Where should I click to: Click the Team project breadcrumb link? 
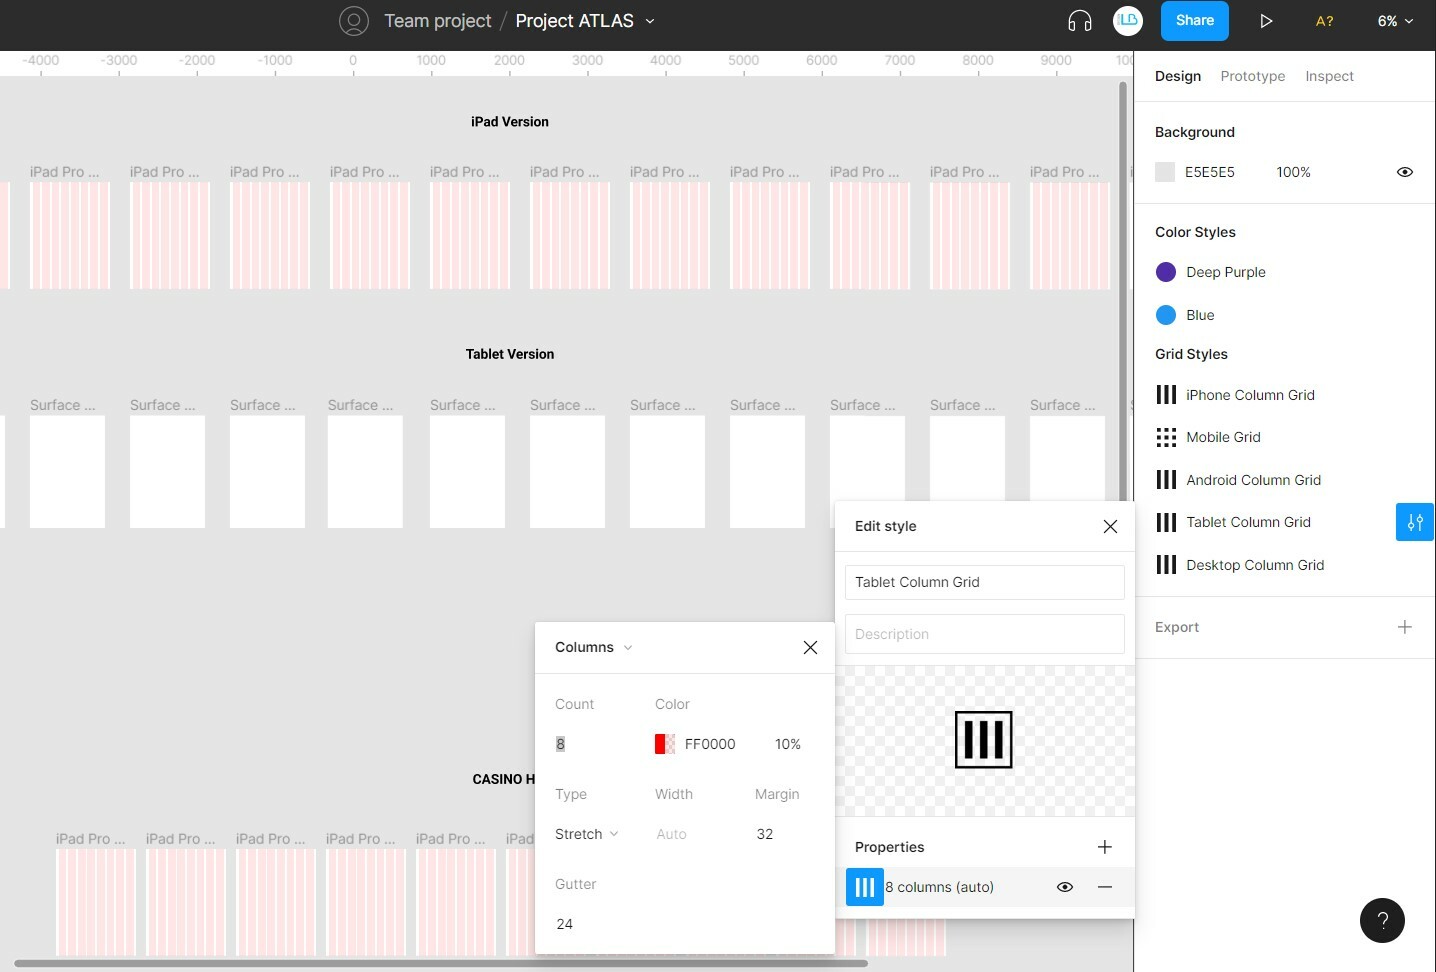[438, 21]
